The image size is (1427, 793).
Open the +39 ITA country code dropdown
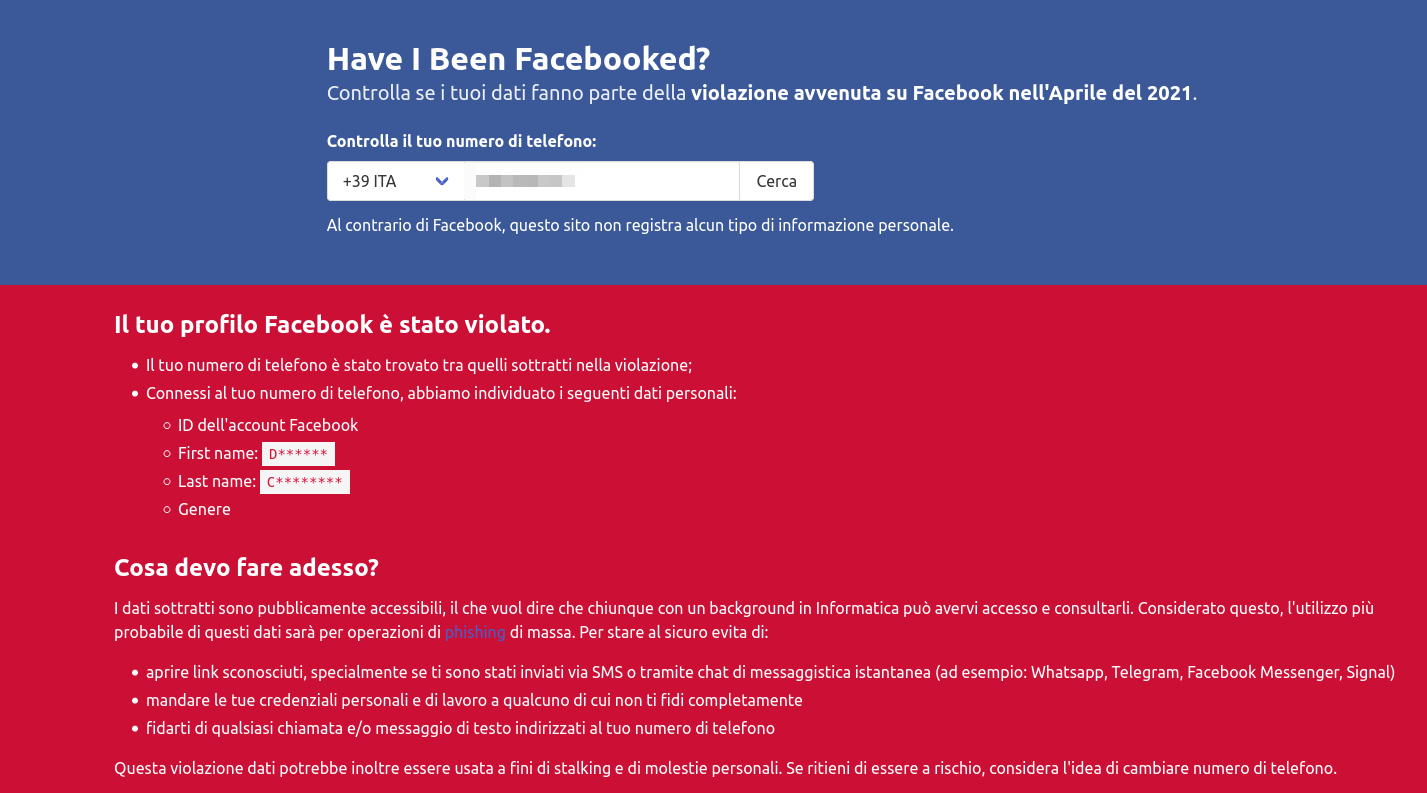tap(396, 181)
